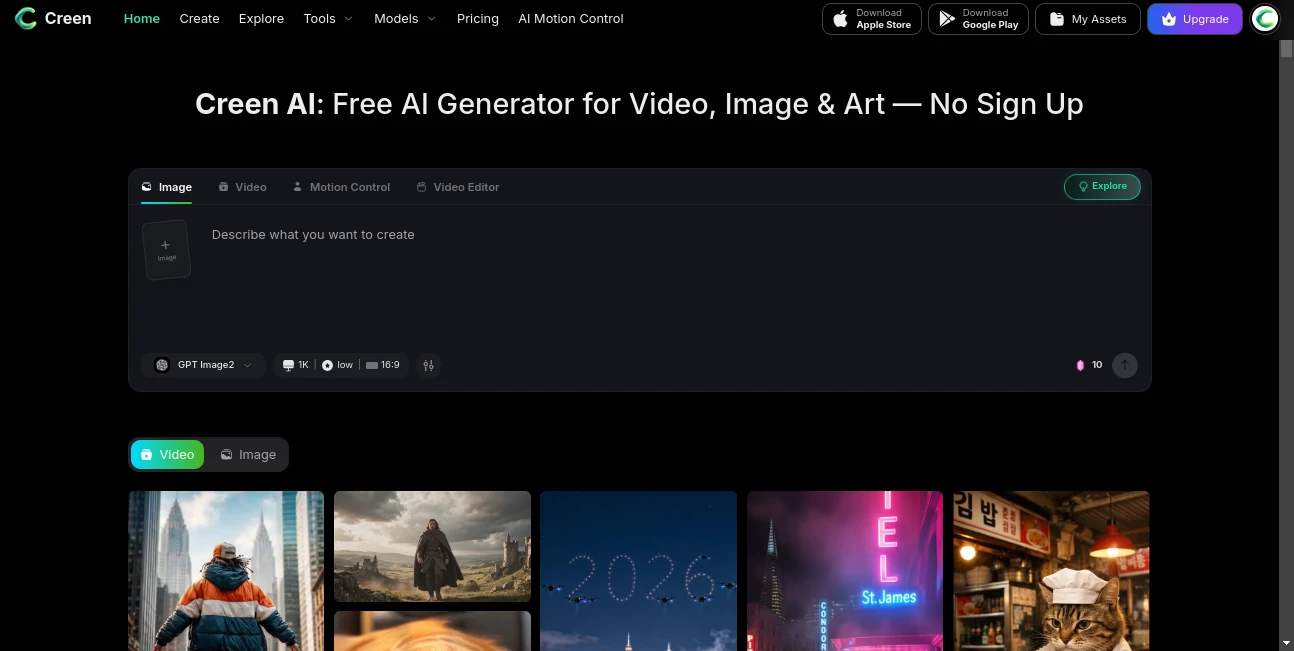
Task: Click the credit cost value 10
Action: [1097, 365]
